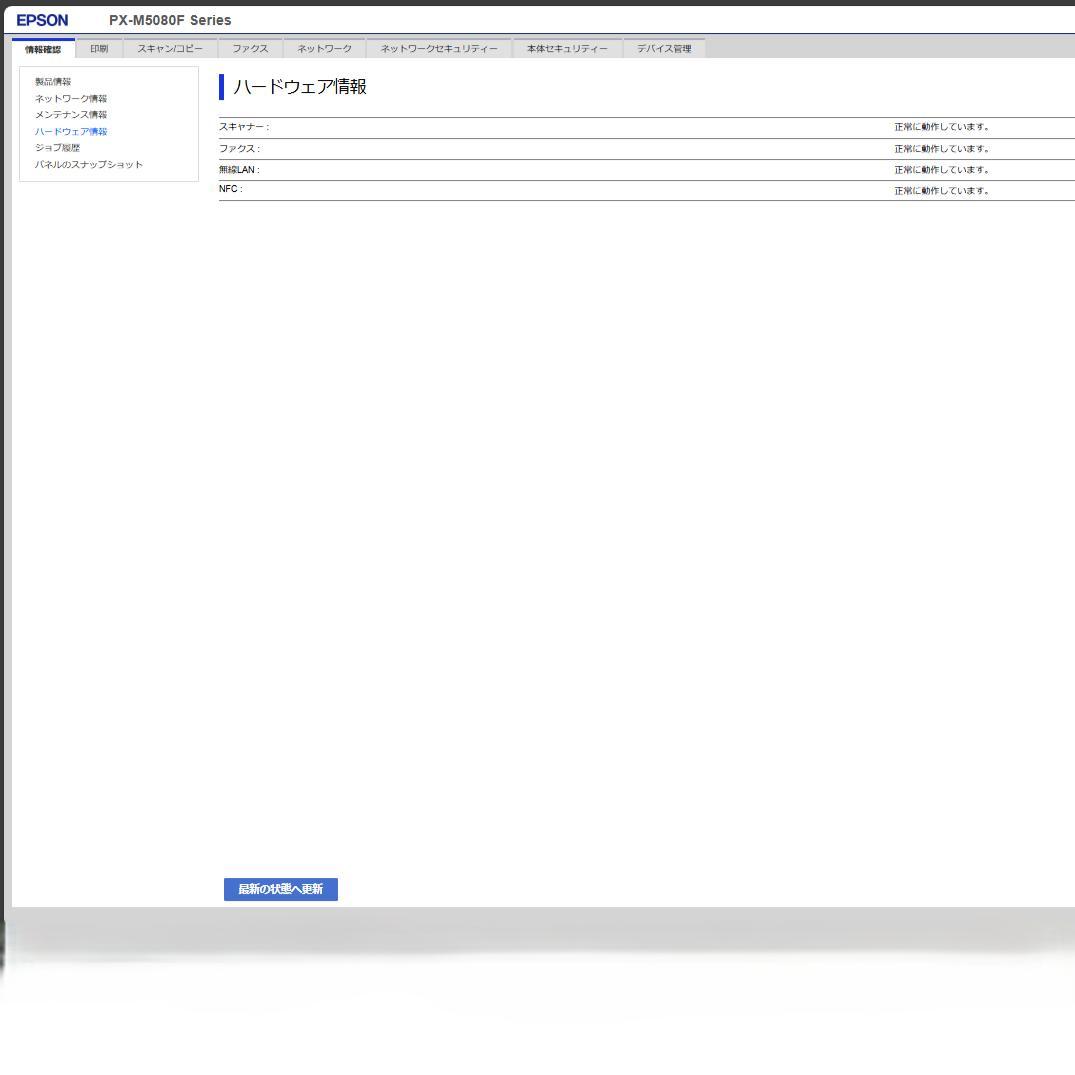View ジョブ履歴 from the sidebar

(x=57, y=148)
